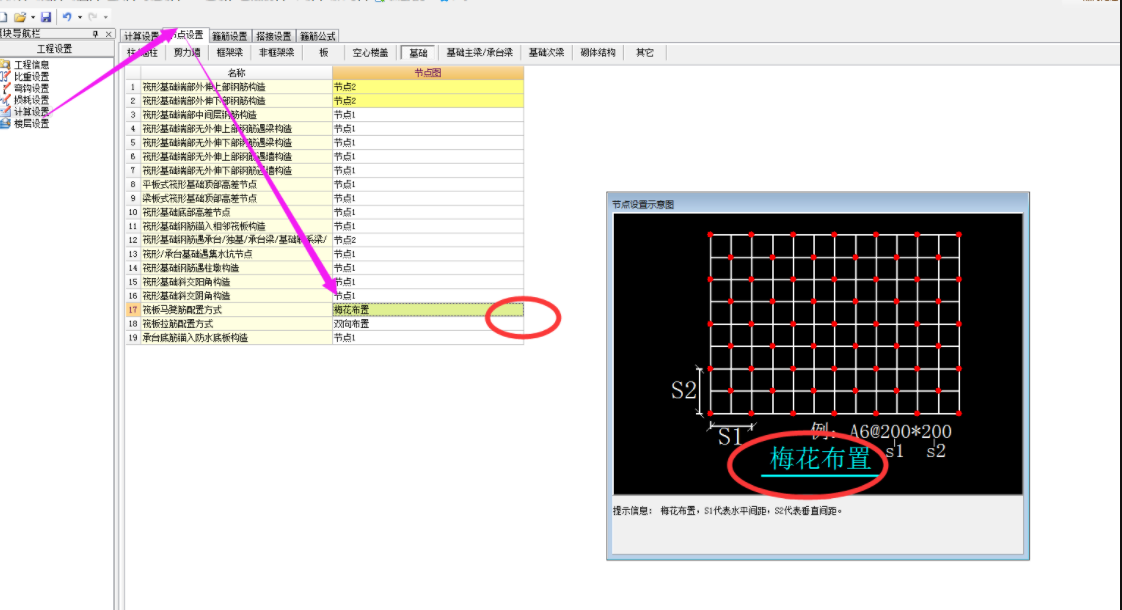1122x610 pixels.
Task: Open the dropdown arrow next to Undo
Action: click(x=79, y=17)
